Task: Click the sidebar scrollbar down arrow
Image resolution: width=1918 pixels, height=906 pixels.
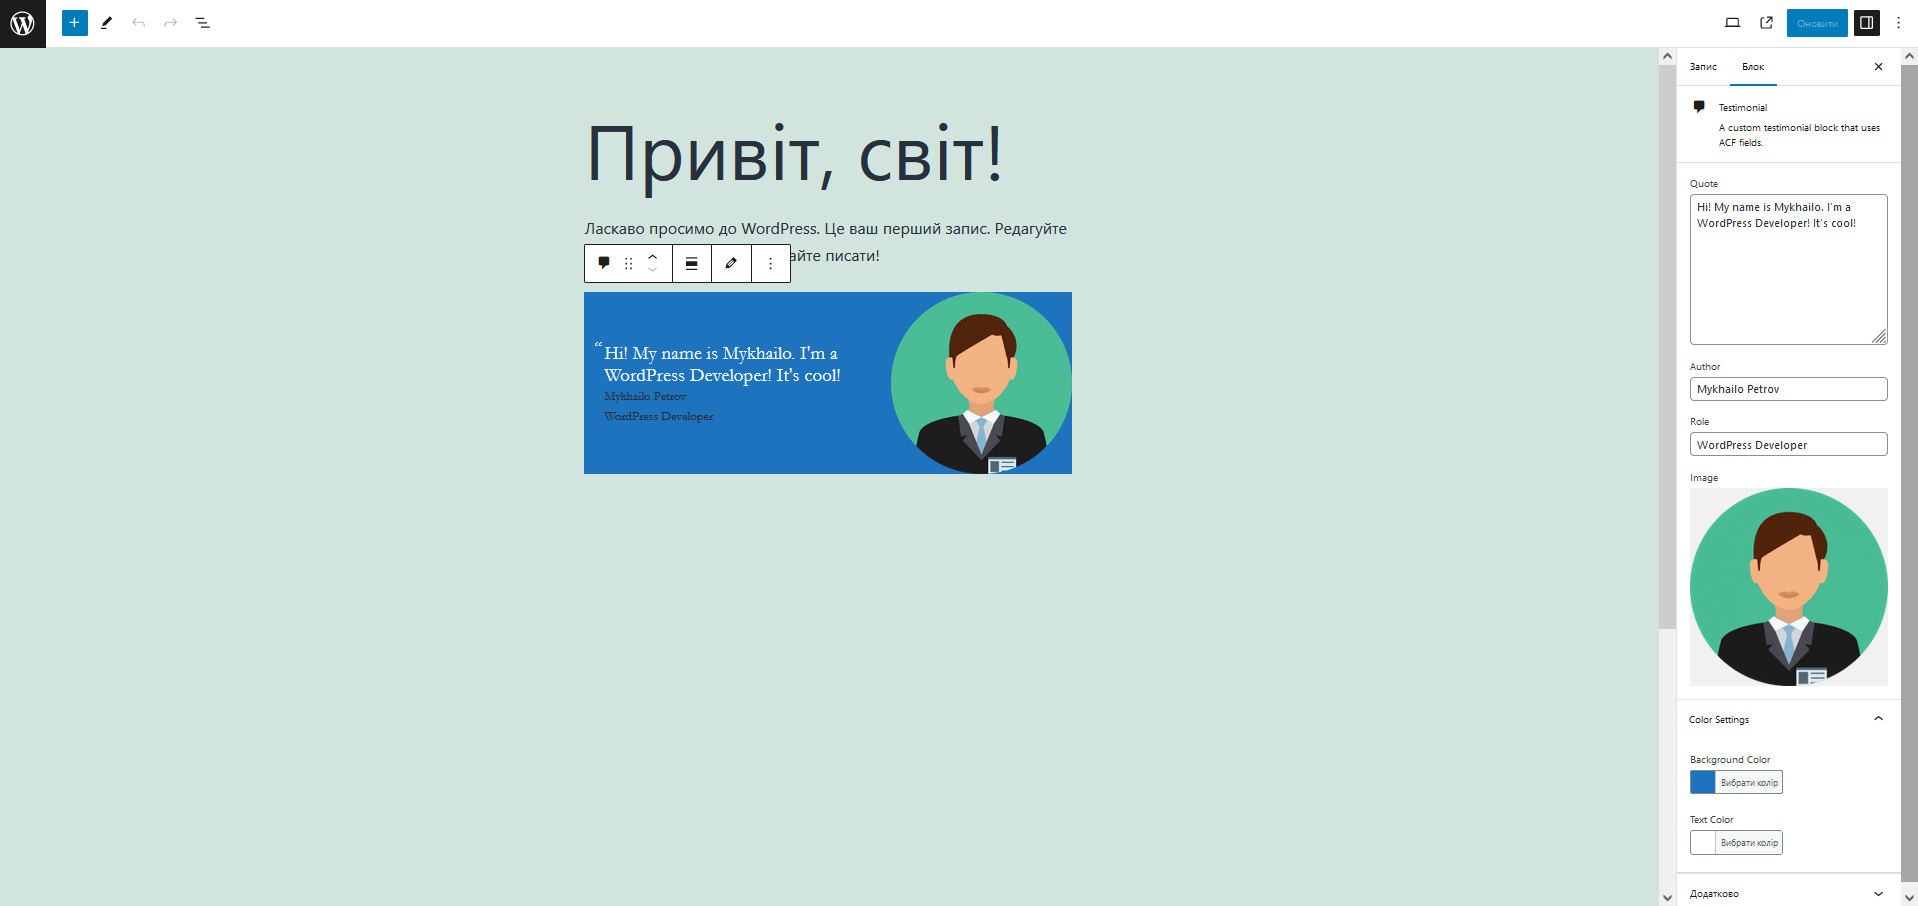Action: (x=1910, y=897)
